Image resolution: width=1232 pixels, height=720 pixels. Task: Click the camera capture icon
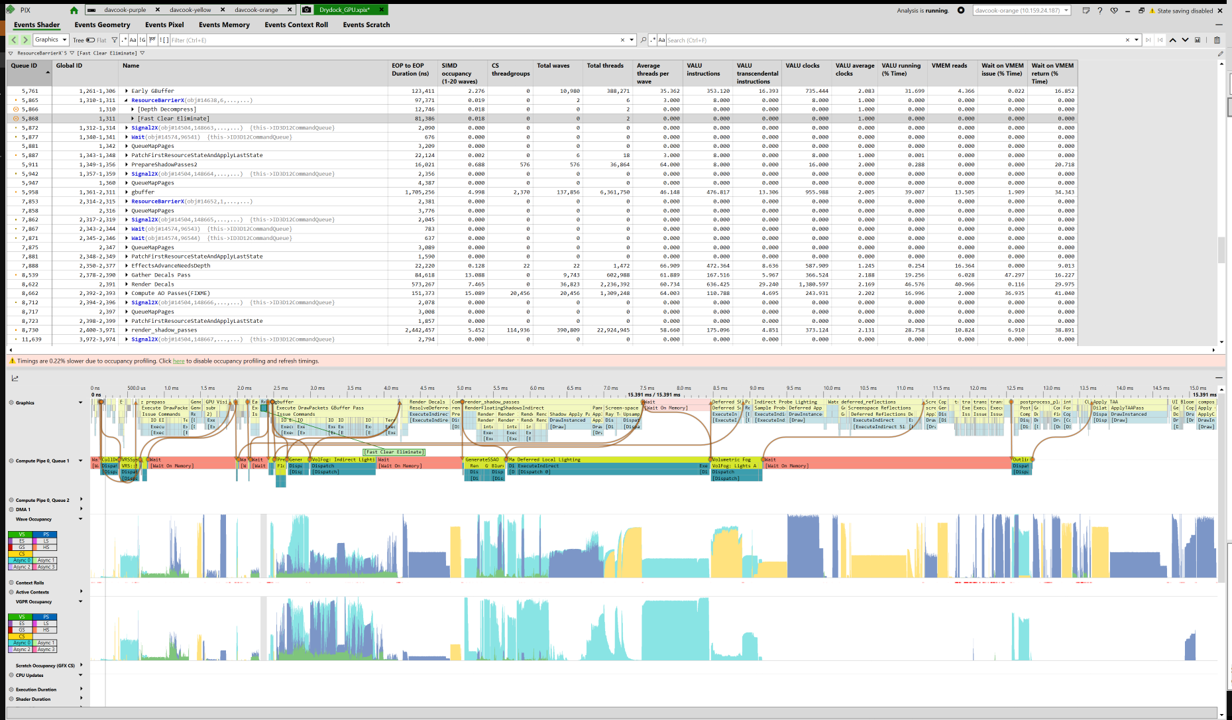306,10
